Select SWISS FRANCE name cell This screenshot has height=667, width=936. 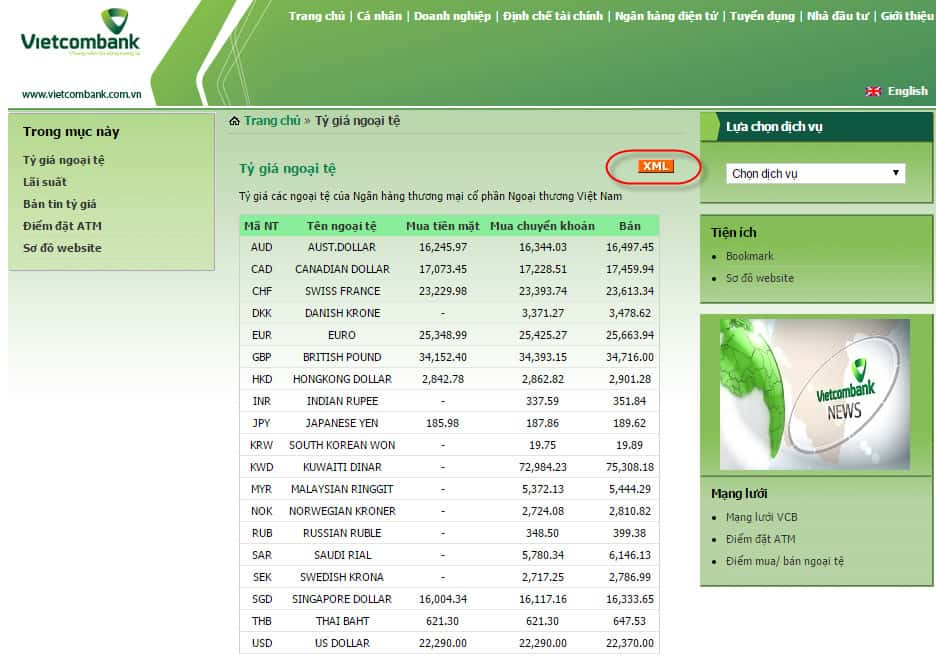343,291
